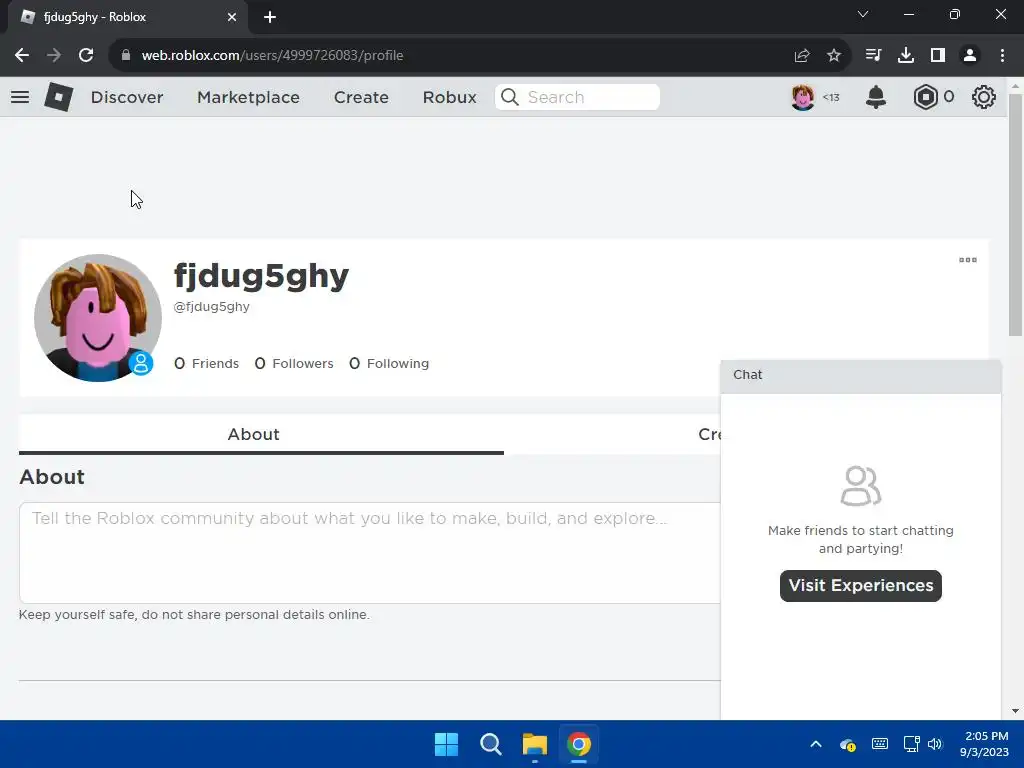The image size is (1024, 768).
Task: Open Chrome three-dot menu
Action: (1002, 56)
